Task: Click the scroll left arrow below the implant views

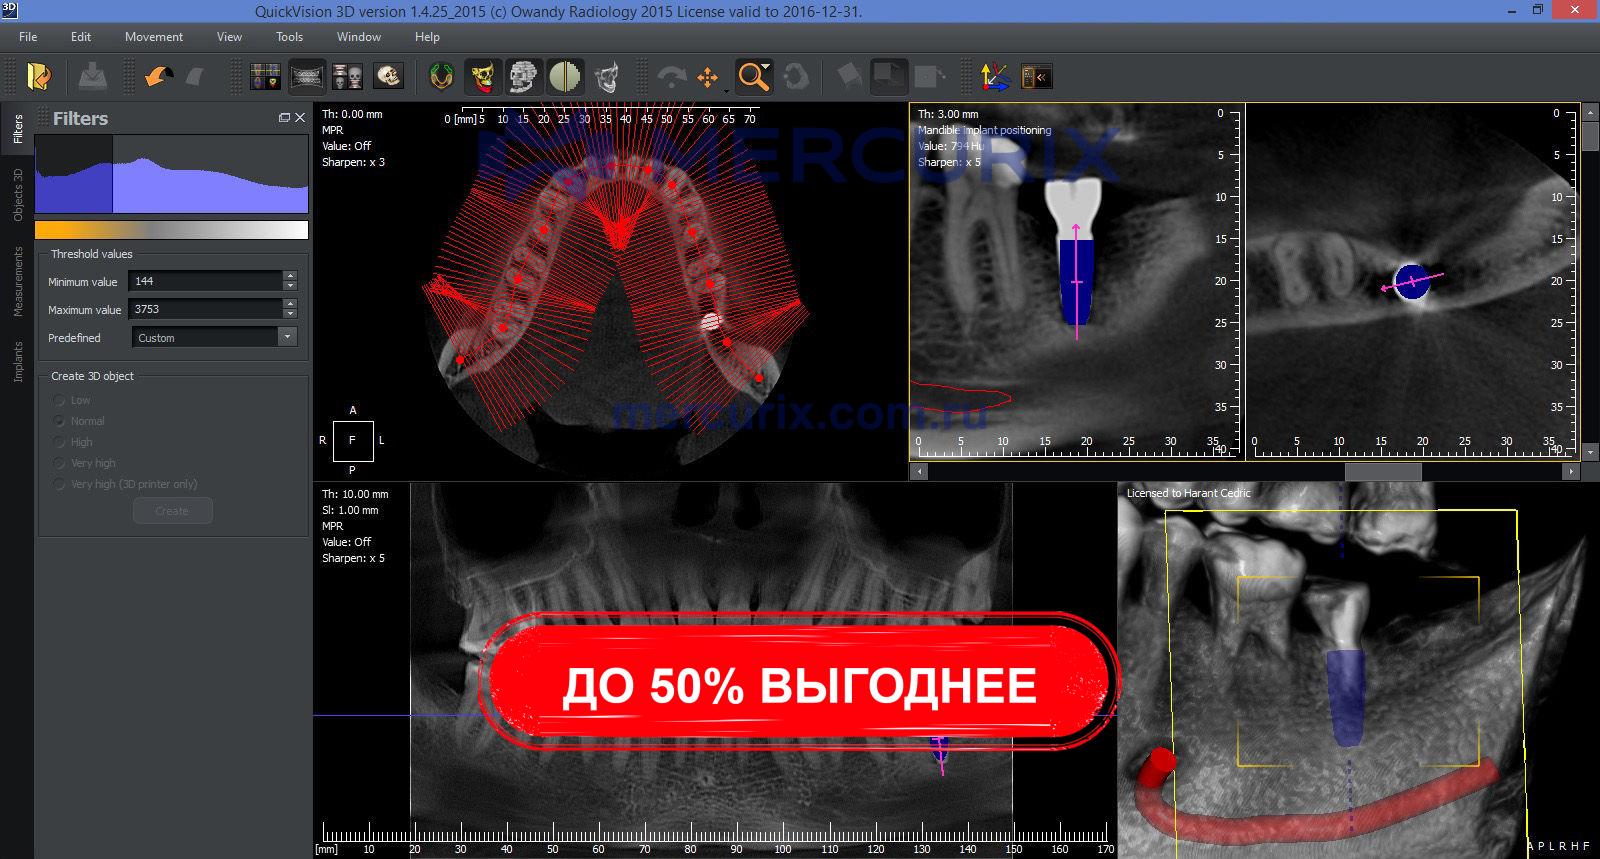Action: 918,471
